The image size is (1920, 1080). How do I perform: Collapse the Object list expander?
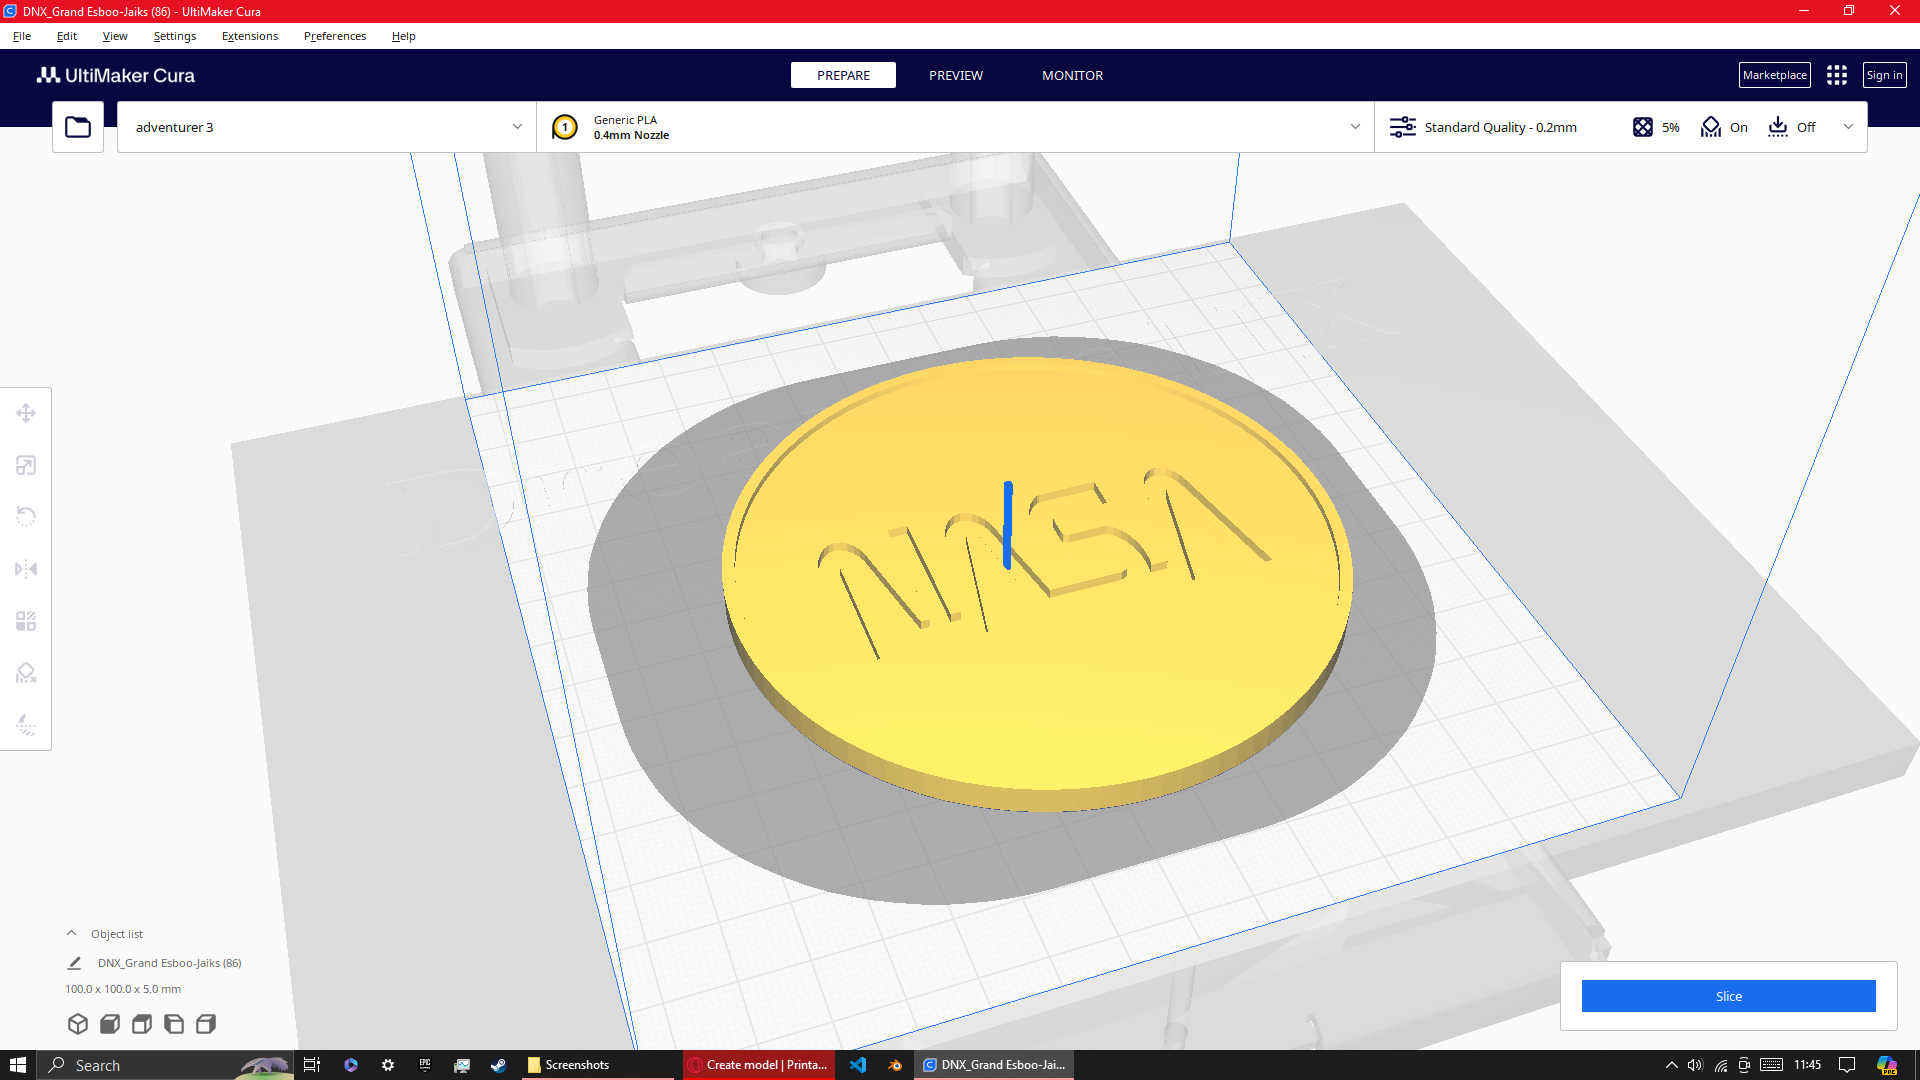(x=71, y=933)
